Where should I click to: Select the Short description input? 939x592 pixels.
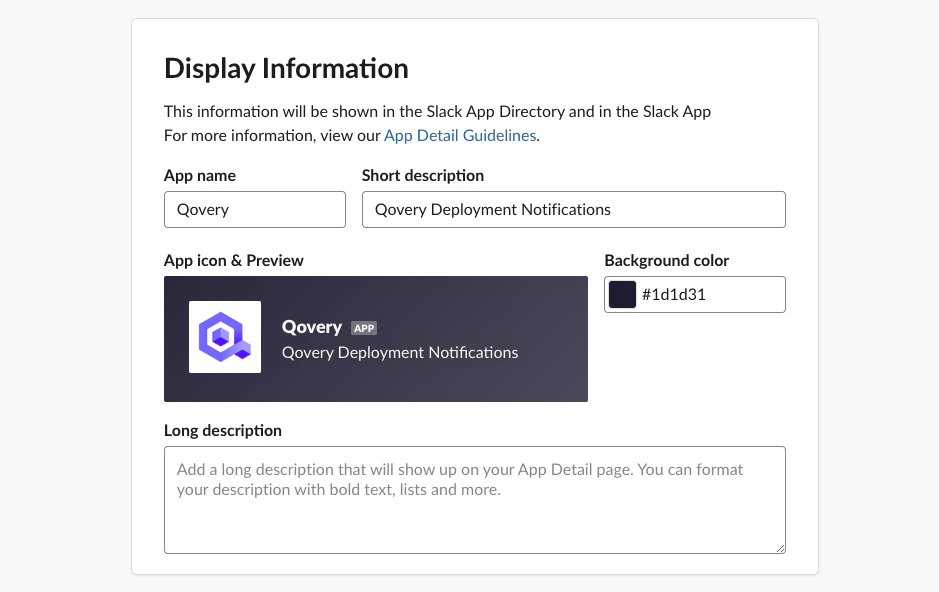[x=573, y=209]
